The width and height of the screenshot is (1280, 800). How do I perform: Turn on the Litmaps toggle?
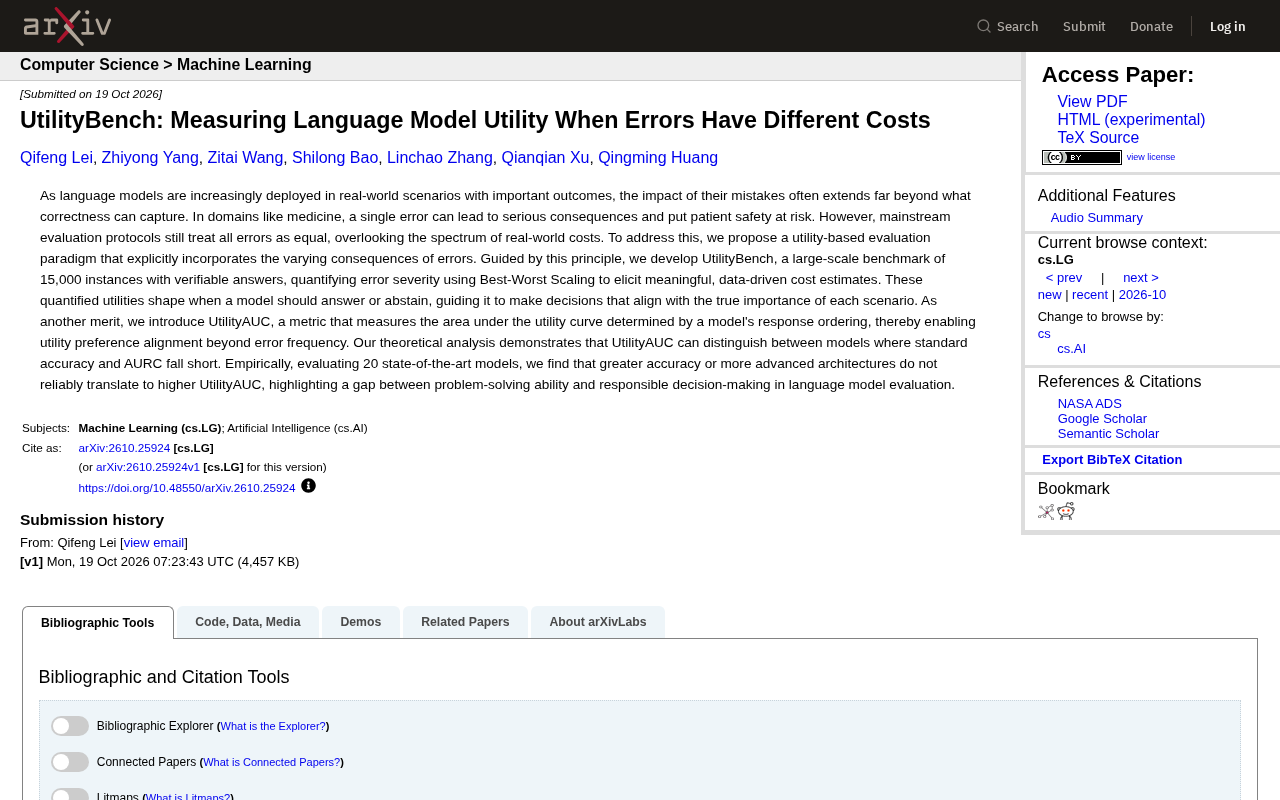point(70,795)
